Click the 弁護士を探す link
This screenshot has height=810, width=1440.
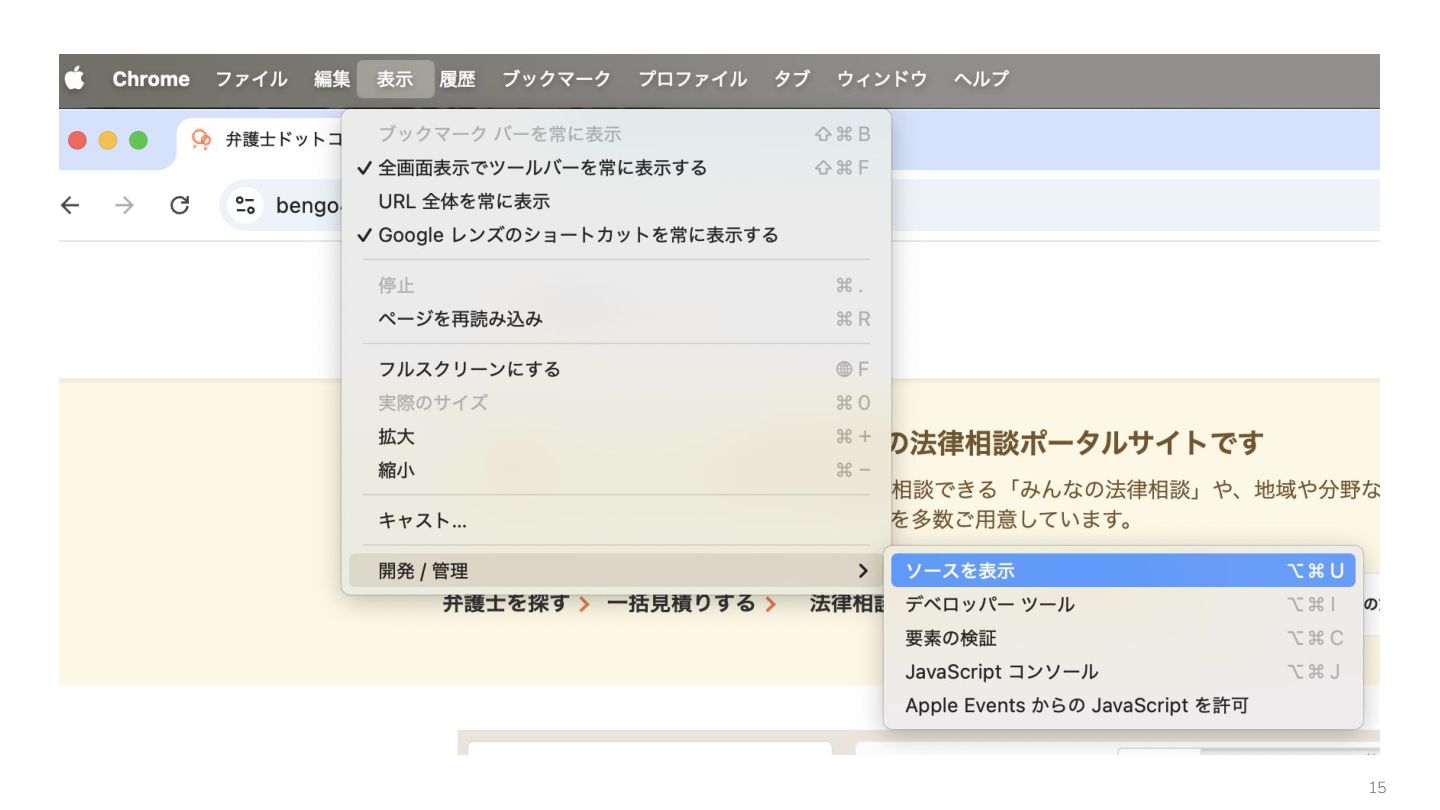(x=516, y=604)
